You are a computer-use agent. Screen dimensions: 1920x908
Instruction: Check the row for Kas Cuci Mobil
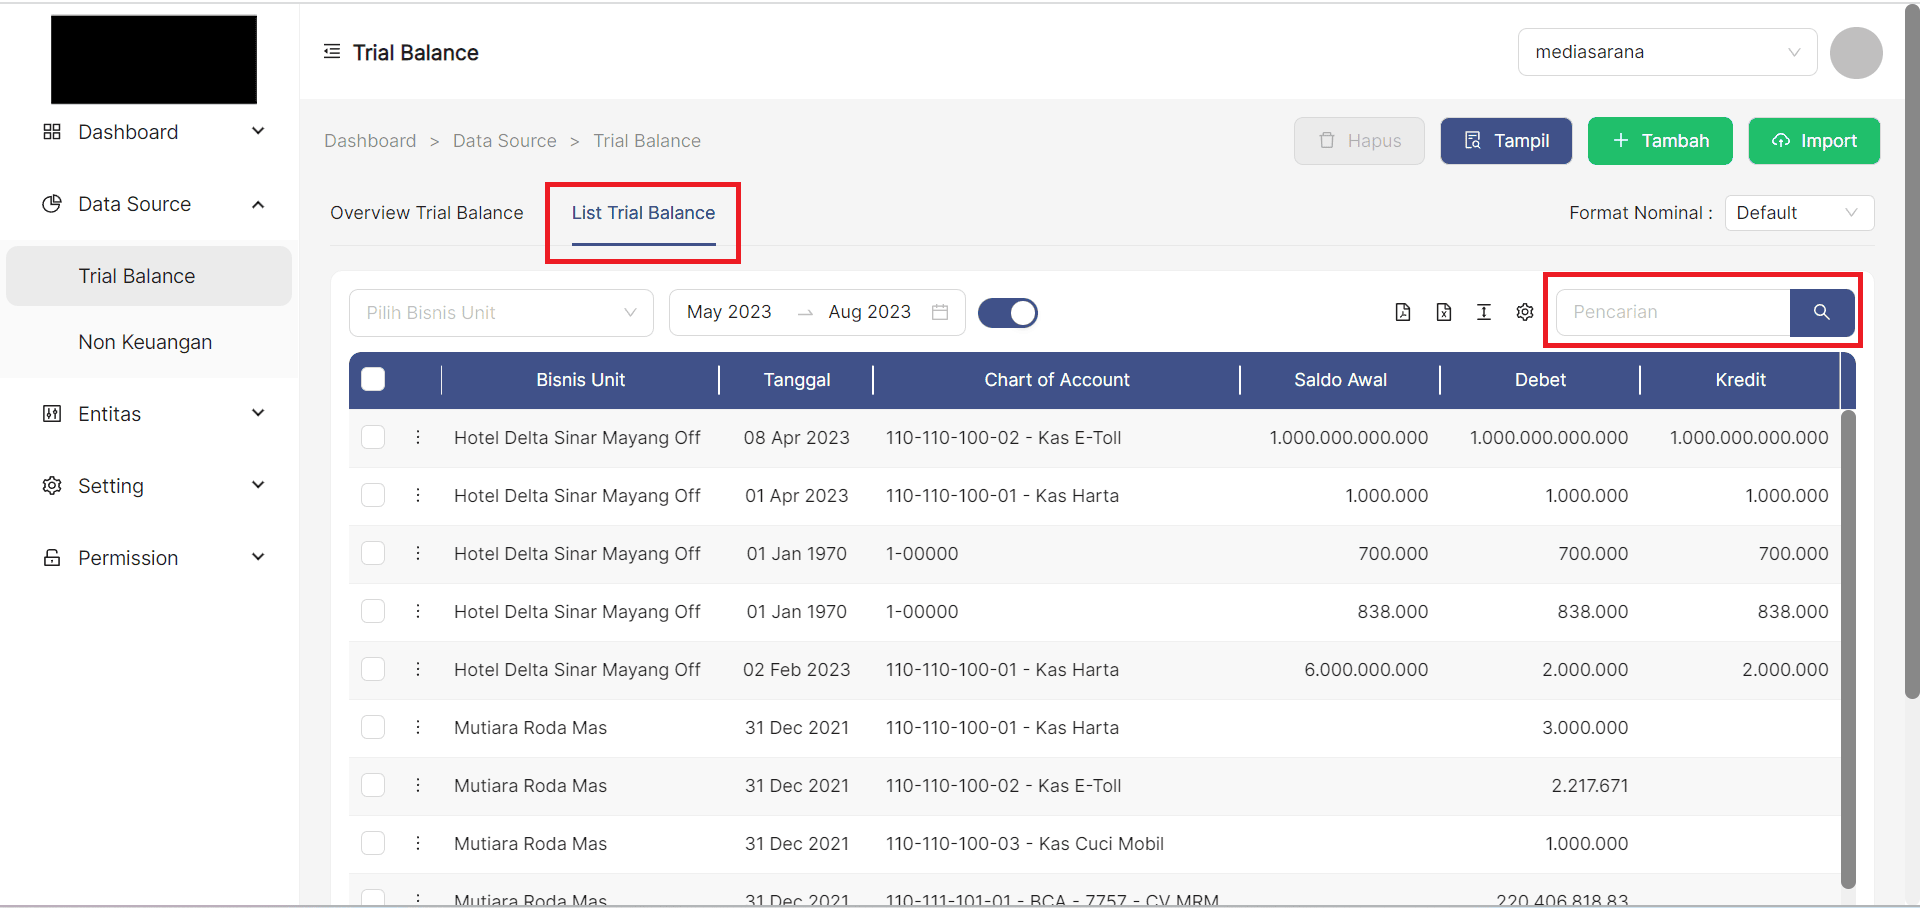tap(373, 843)
